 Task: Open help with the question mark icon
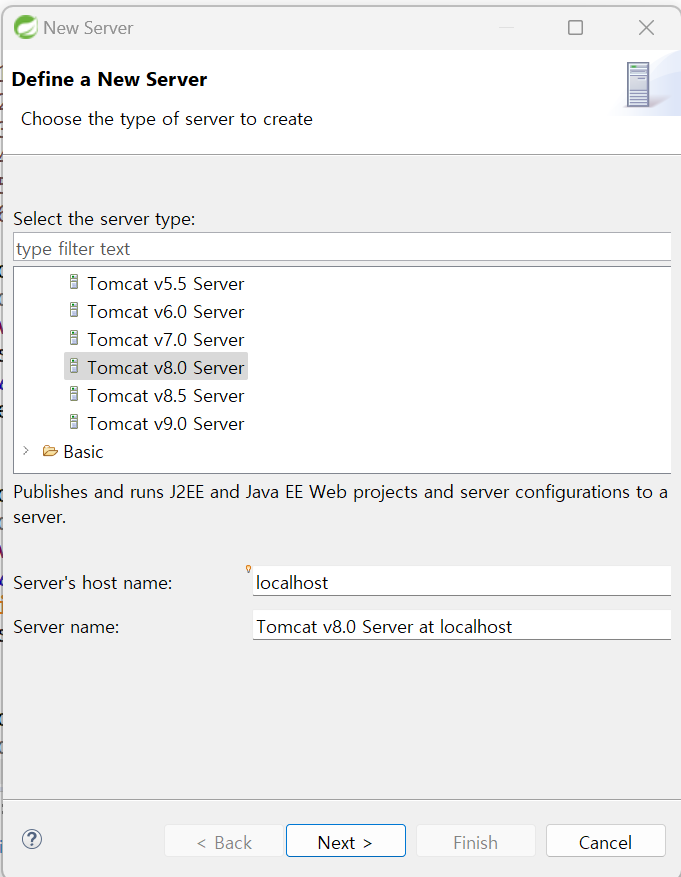tap(32, 839)
